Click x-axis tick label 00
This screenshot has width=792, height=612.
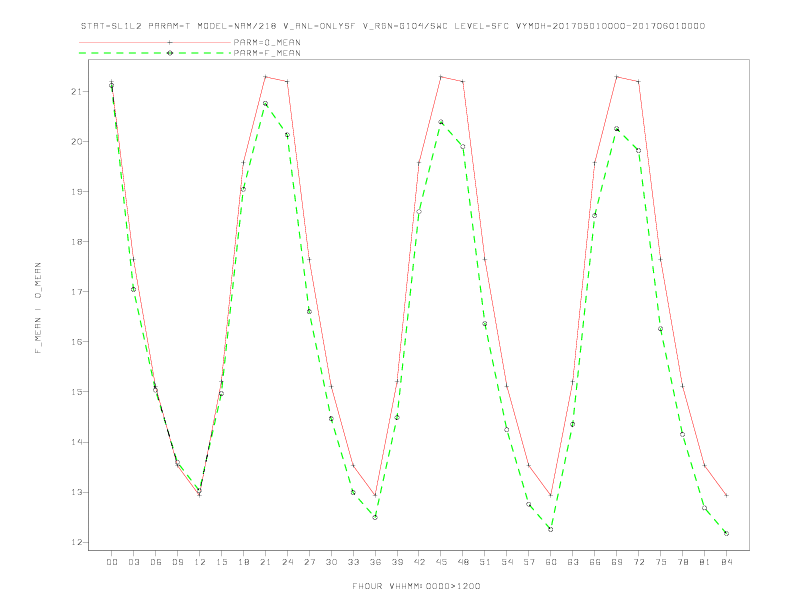point(112,562)
